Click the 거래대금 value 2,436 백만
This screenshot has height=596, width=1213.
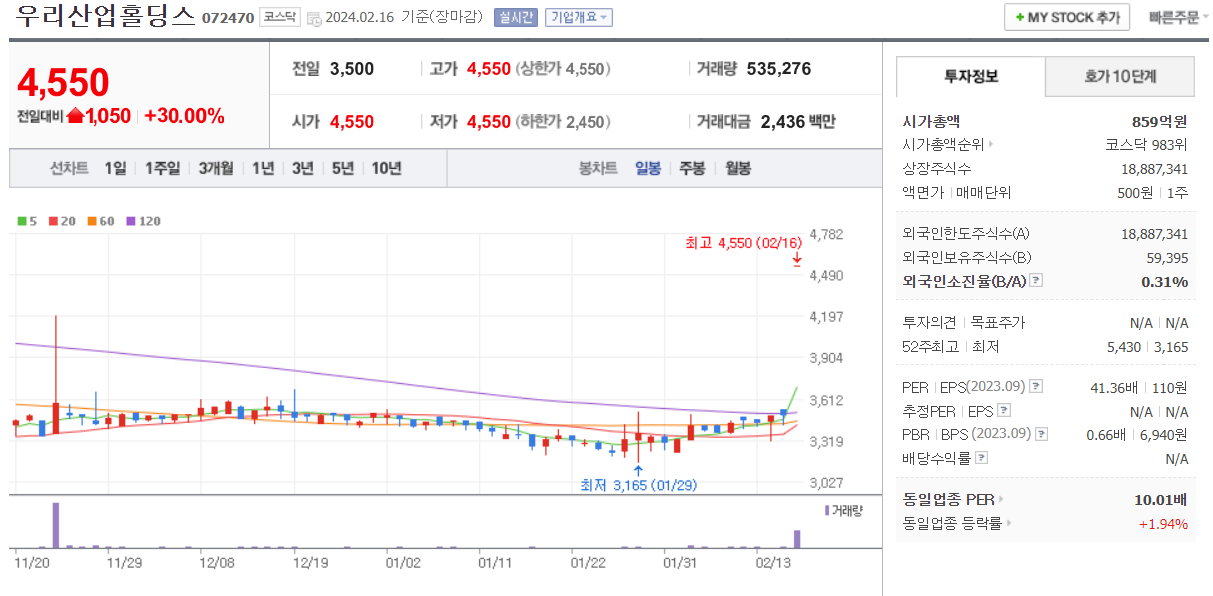(798, 122)
